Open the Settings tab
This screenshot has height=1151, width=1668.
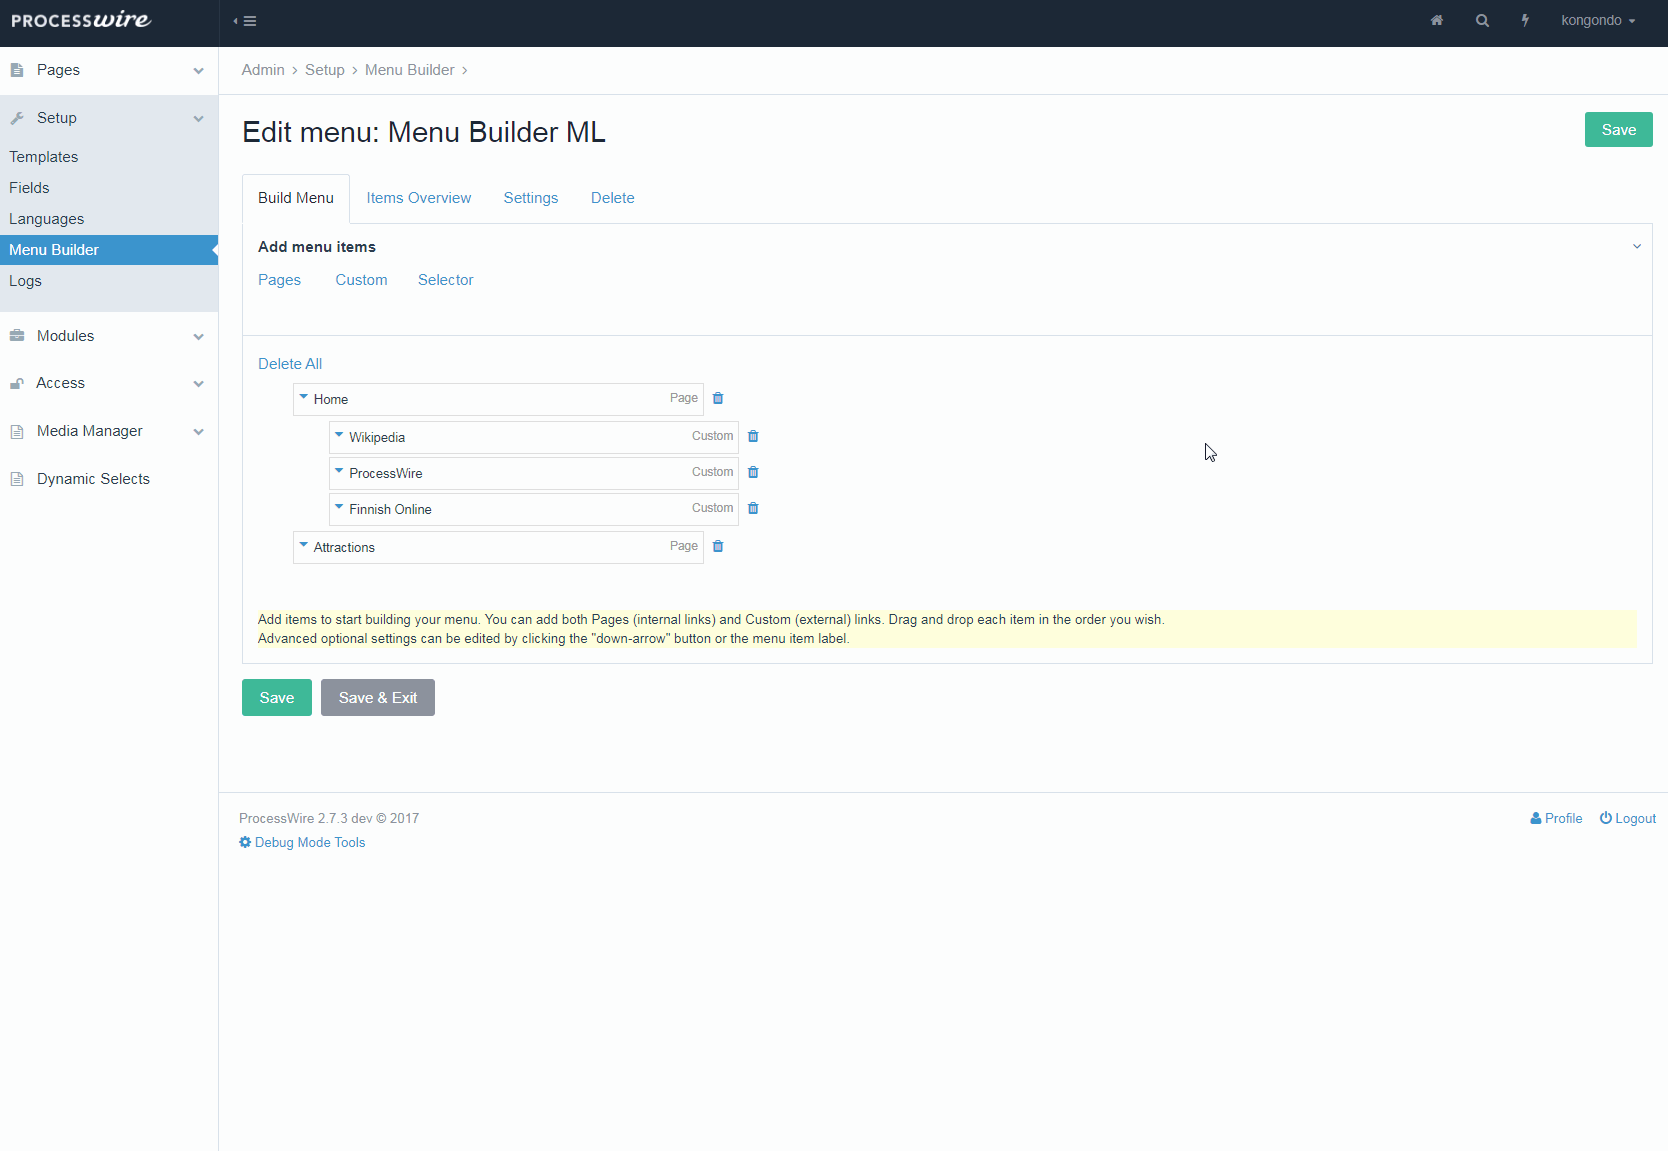tap(530, 197)
